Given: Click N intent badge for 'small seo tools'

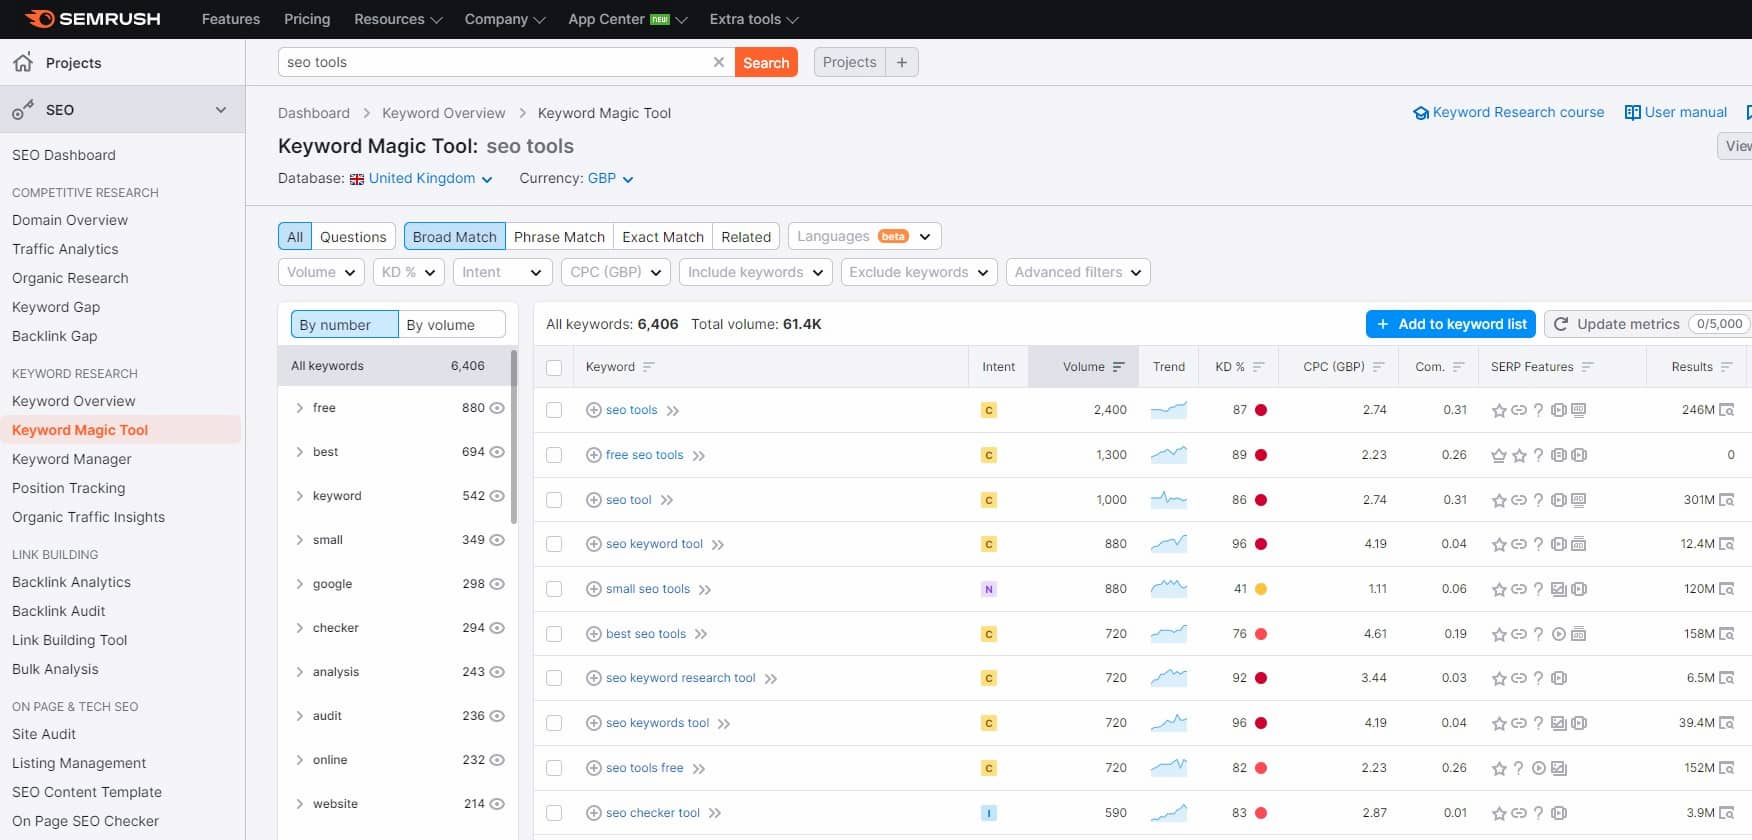Looking at the screenshot, I should (989, 589).
